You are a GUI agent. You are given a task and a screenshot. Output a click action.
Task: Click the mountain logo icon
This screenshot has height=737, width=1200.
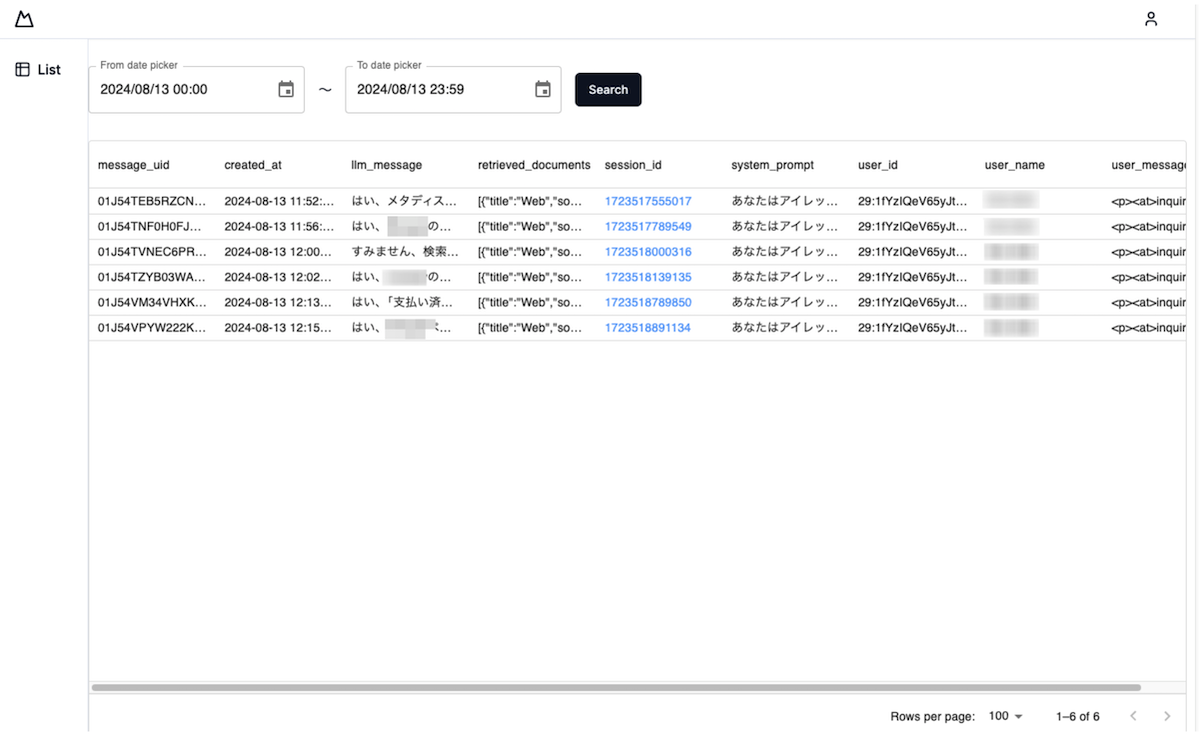24,19
